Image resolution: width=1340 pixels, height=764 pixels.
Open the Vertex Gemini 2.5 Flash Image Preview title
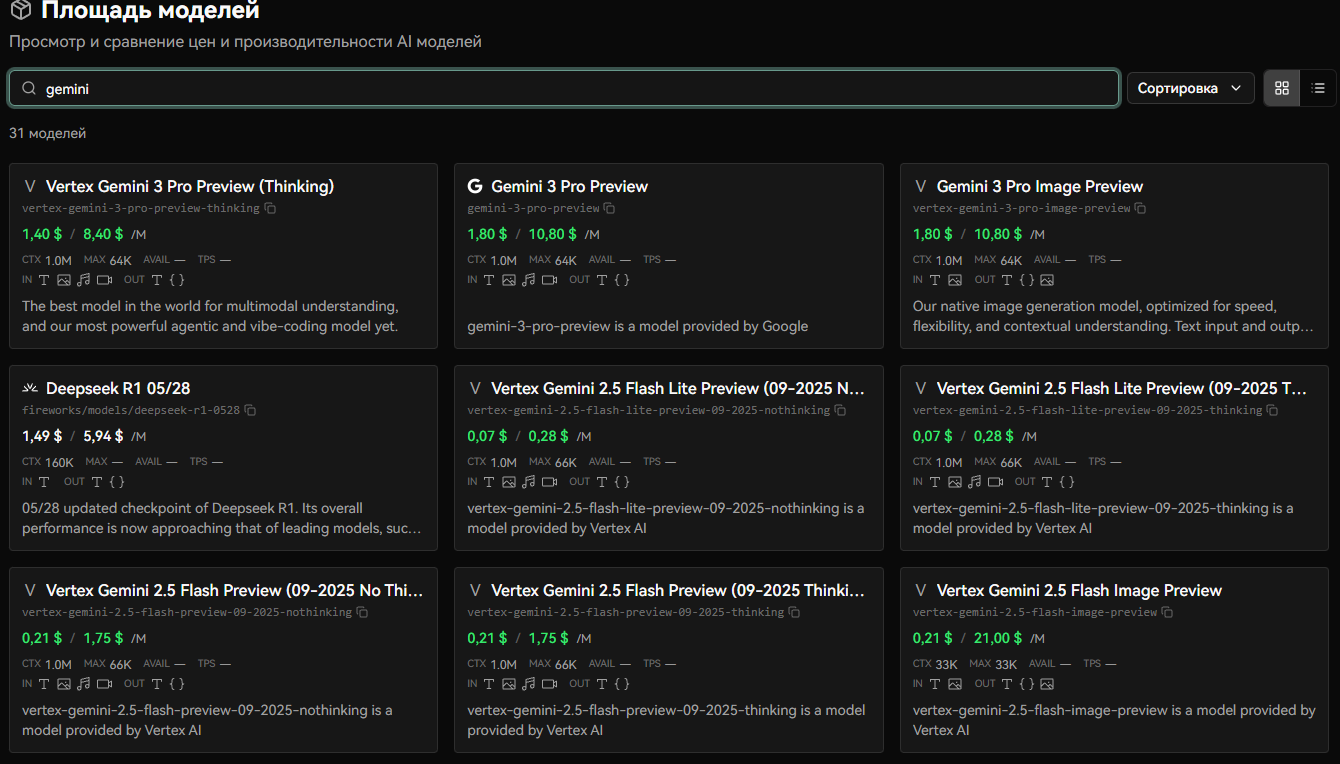[x=1079, y=590]
